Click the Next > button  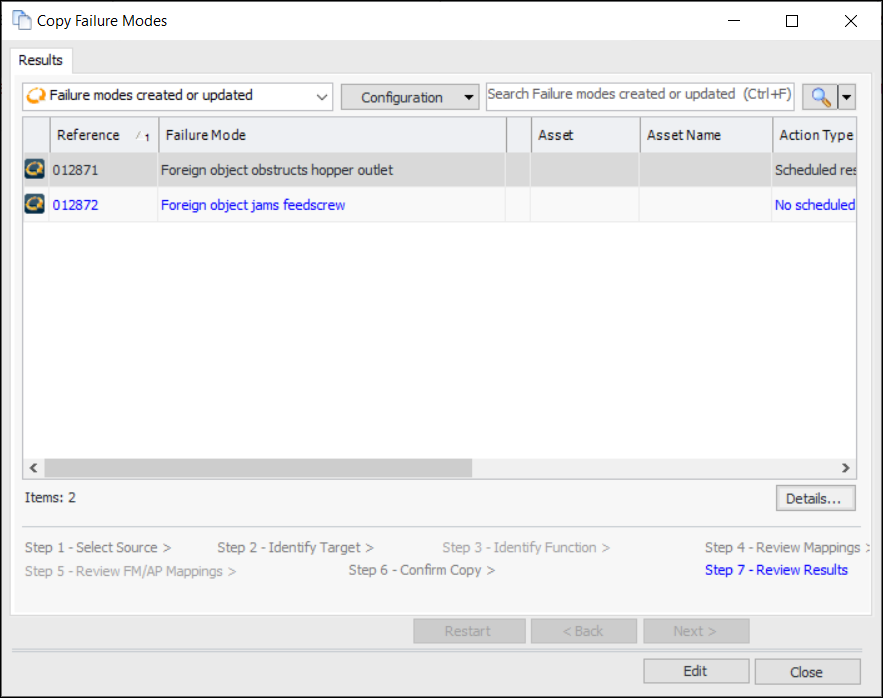click(696, 631)
